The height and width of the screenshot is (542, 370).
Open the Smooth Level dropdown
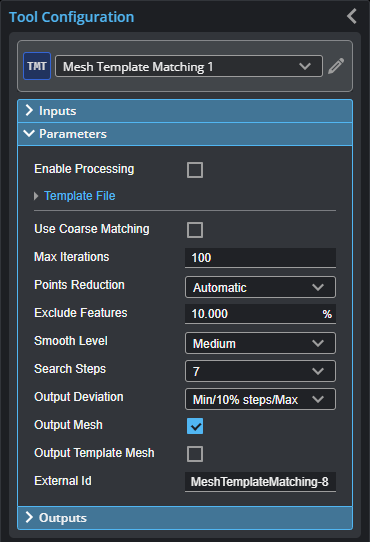[260, 343]
